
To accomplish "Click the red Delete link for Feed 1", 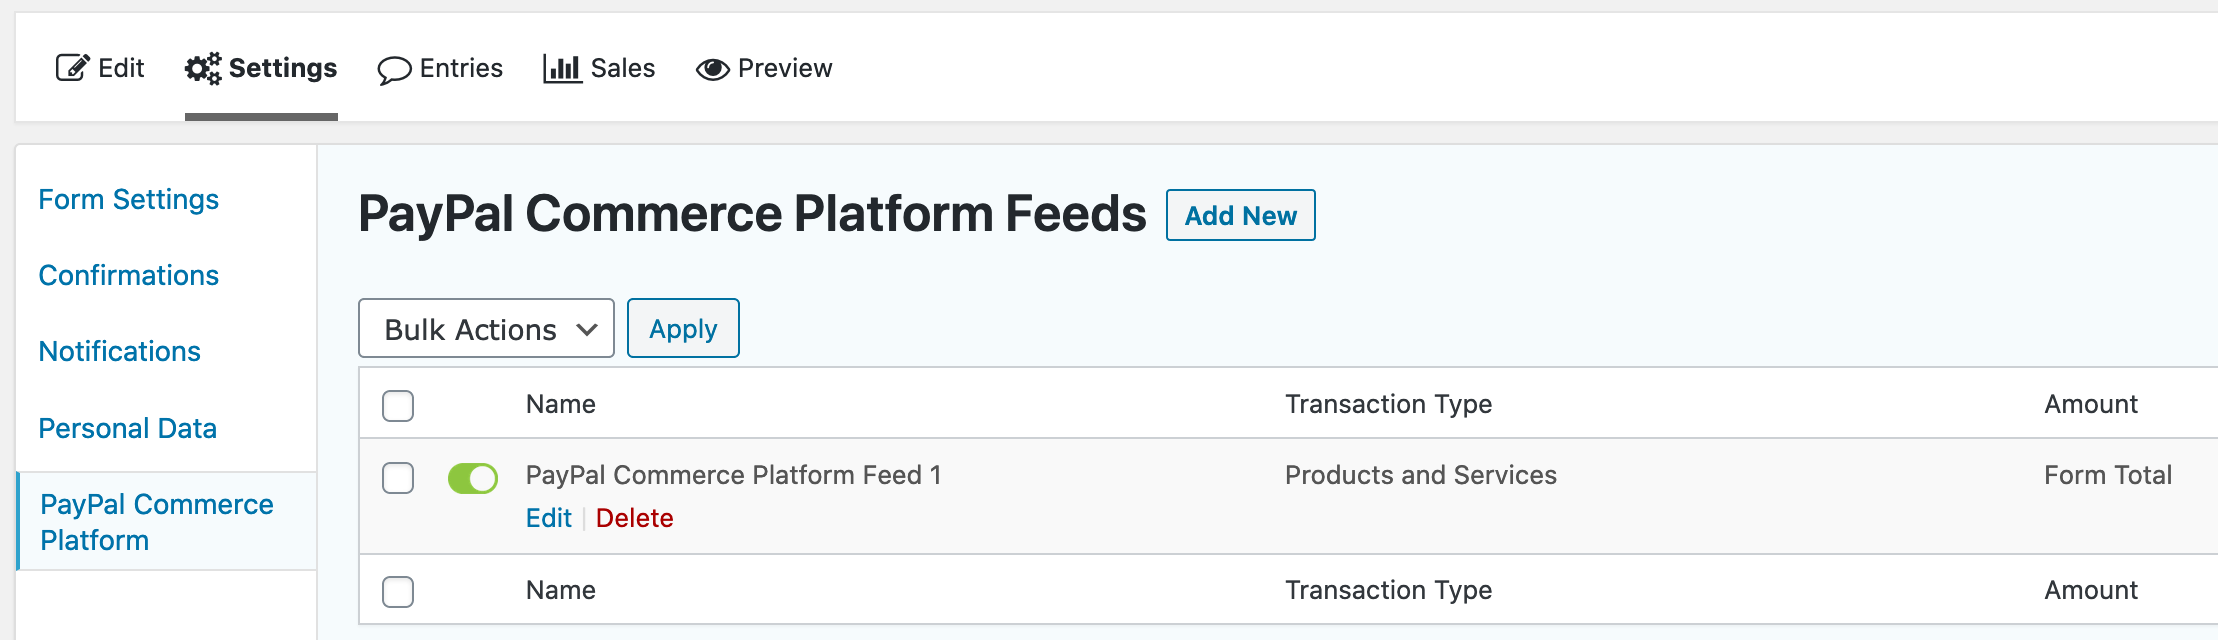I will coord(634,518).
